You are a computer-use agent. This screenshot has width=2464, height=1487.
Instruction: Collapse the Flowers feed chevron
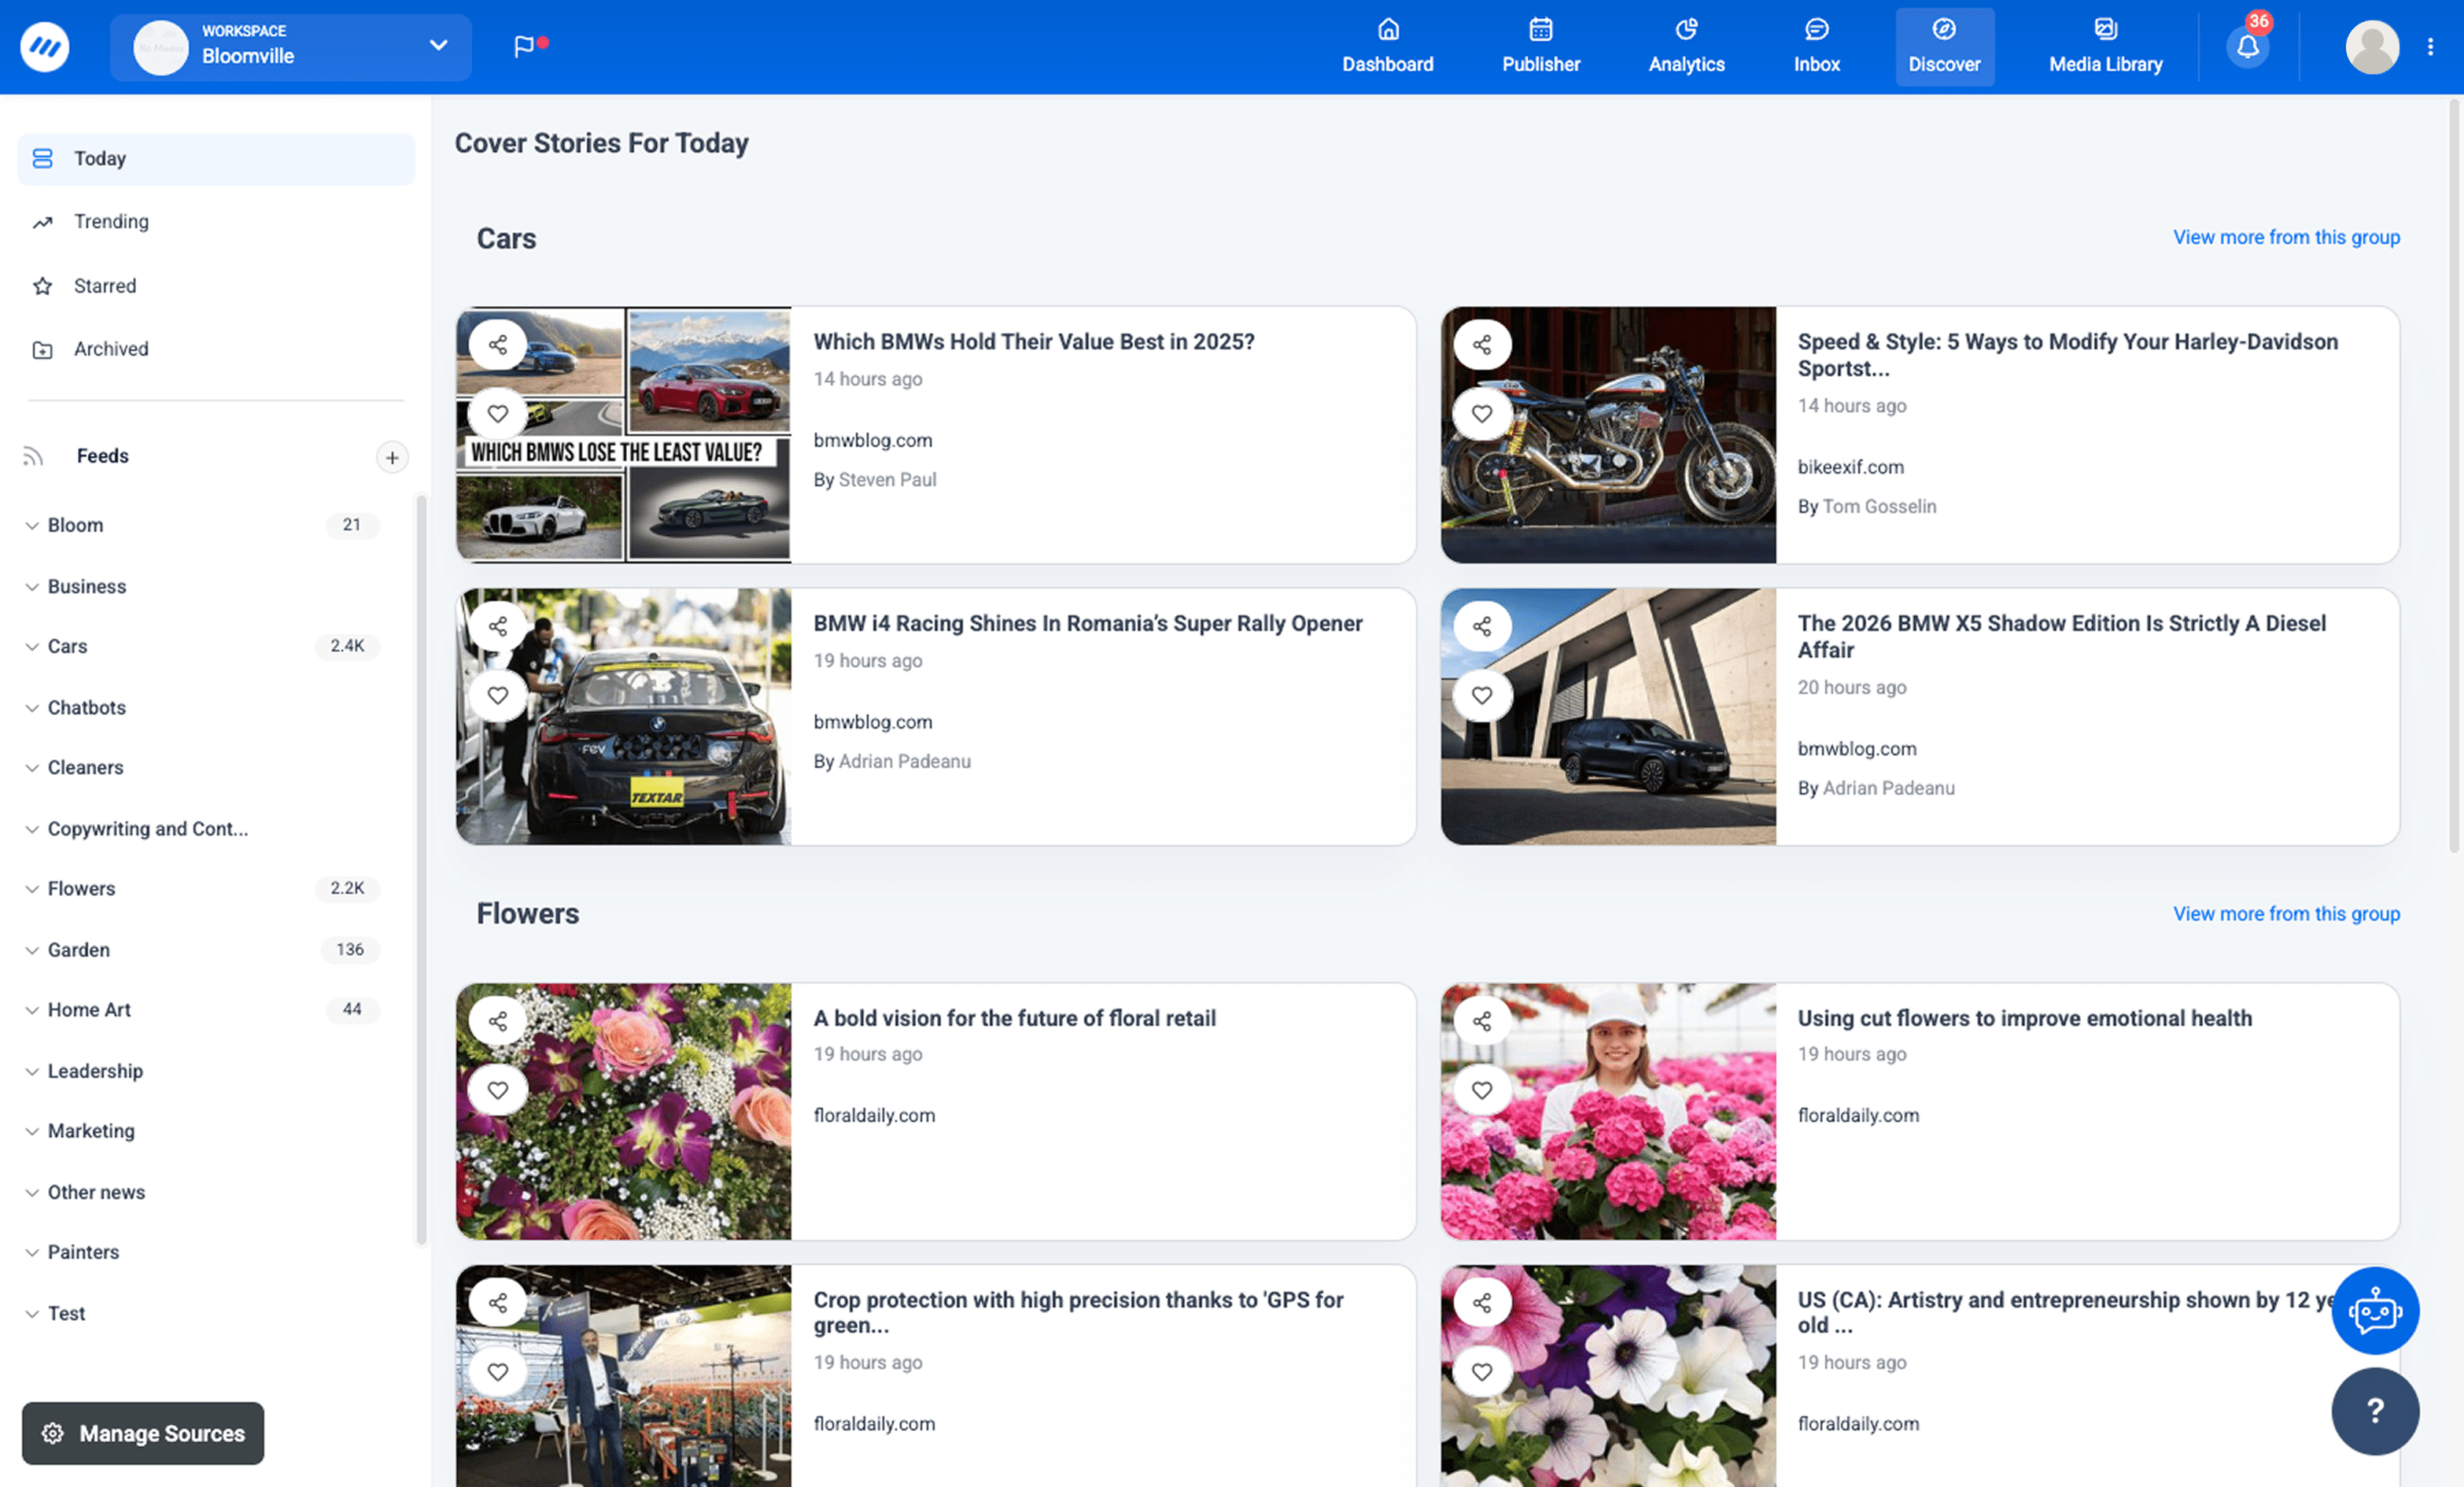tap(32, 888)
